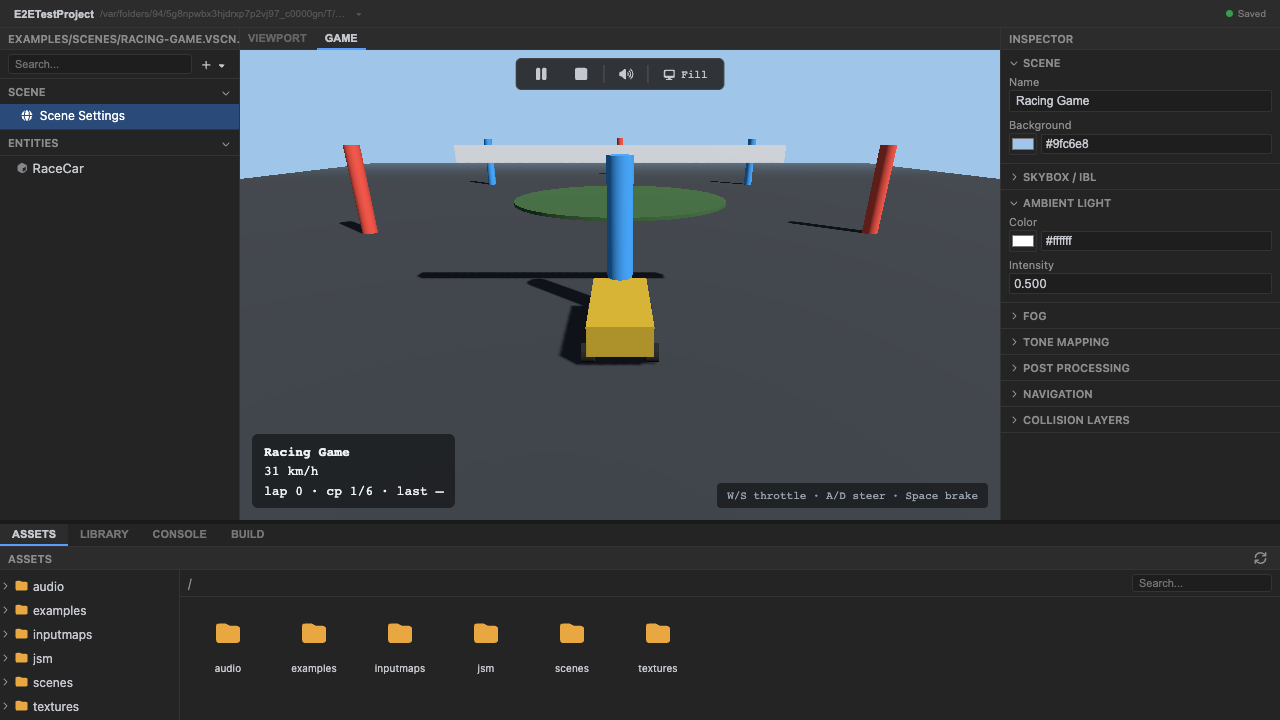
Task: Edit the Background hex value field
Action: [1156, 144]
